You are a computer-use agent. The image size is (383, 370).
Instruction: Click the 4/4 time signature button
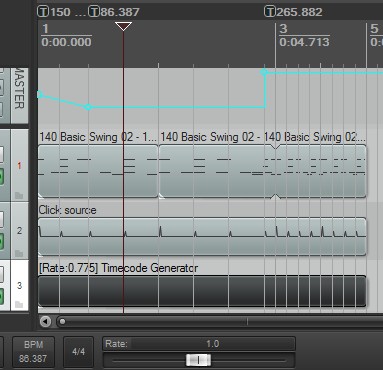tap(78, 352)
